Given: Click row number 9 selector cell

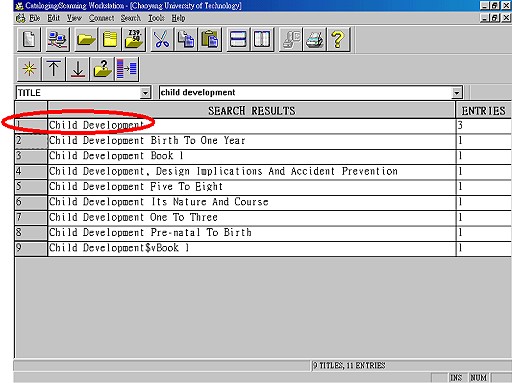Looking at the screenshot, I should (31, 248).
